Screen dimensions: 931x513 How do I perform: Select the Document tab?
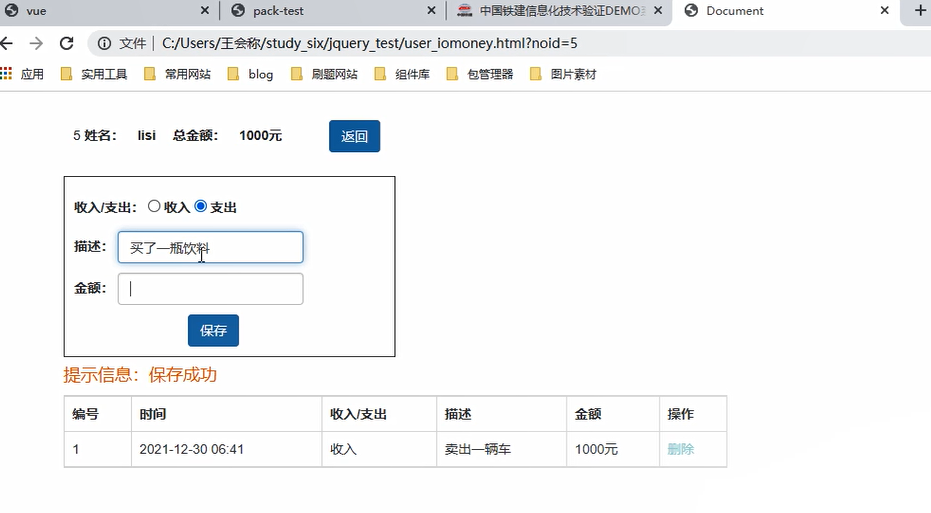click(x=787, y=11)
